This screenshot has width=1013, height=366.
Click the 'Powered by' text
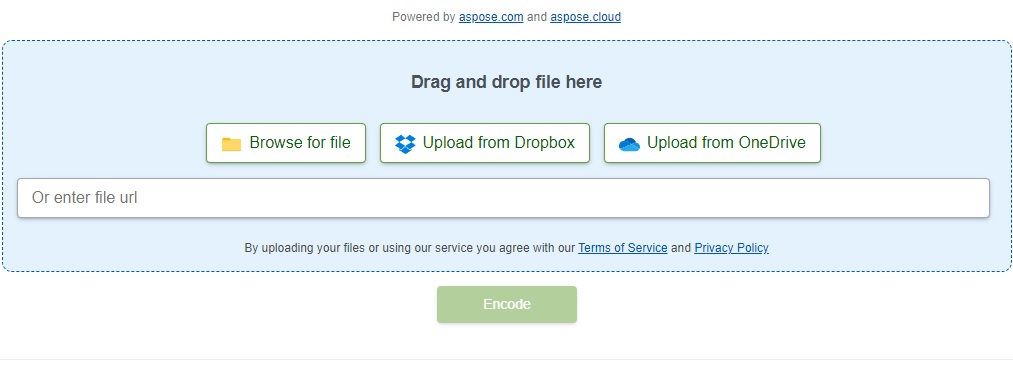coord(424,17)
